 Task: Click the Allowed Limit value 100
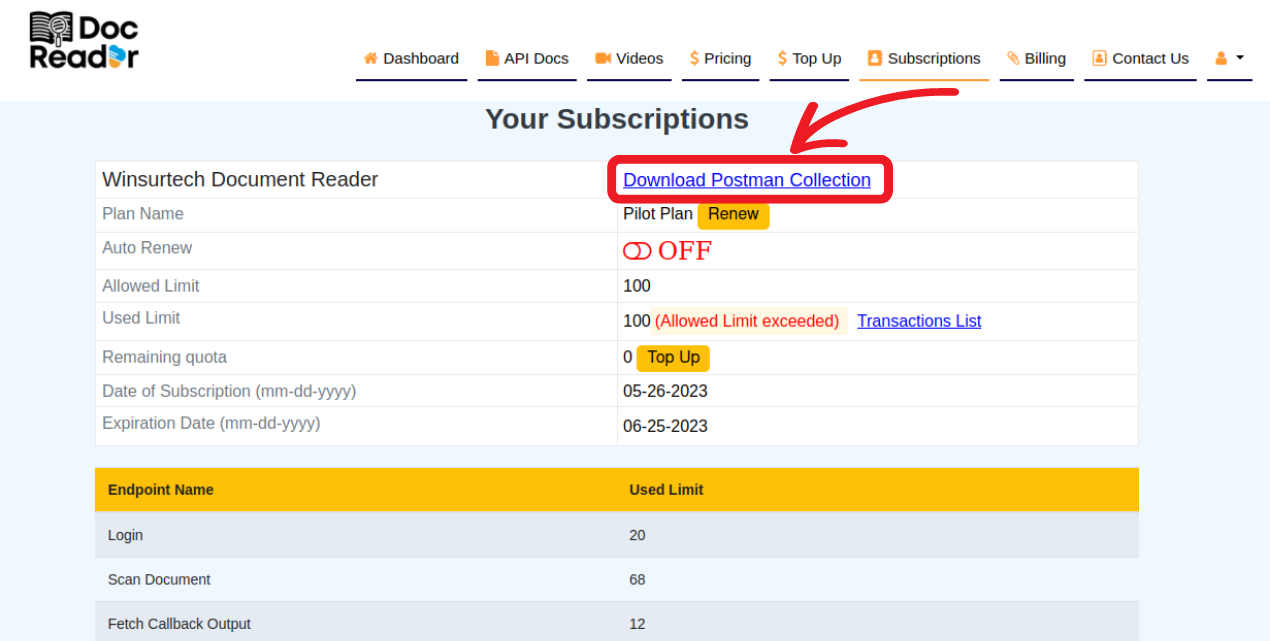tap(637, 286)
